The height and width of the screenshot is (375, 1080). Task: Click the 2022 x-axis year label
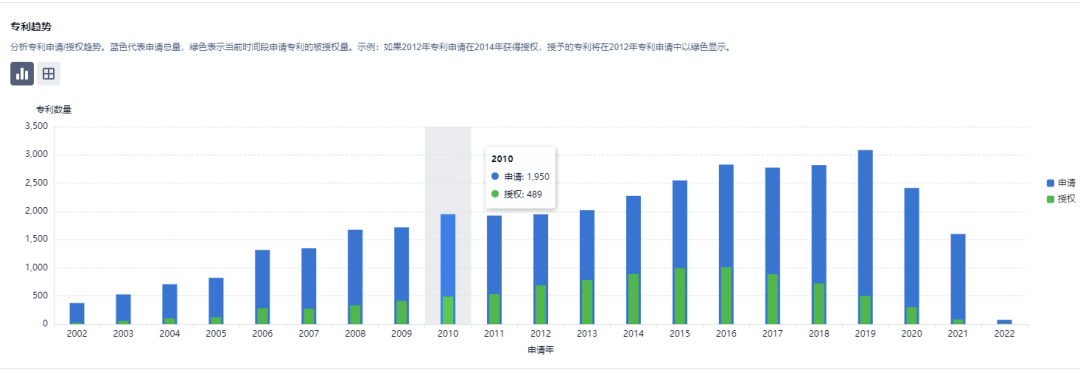pos(1004,334)
